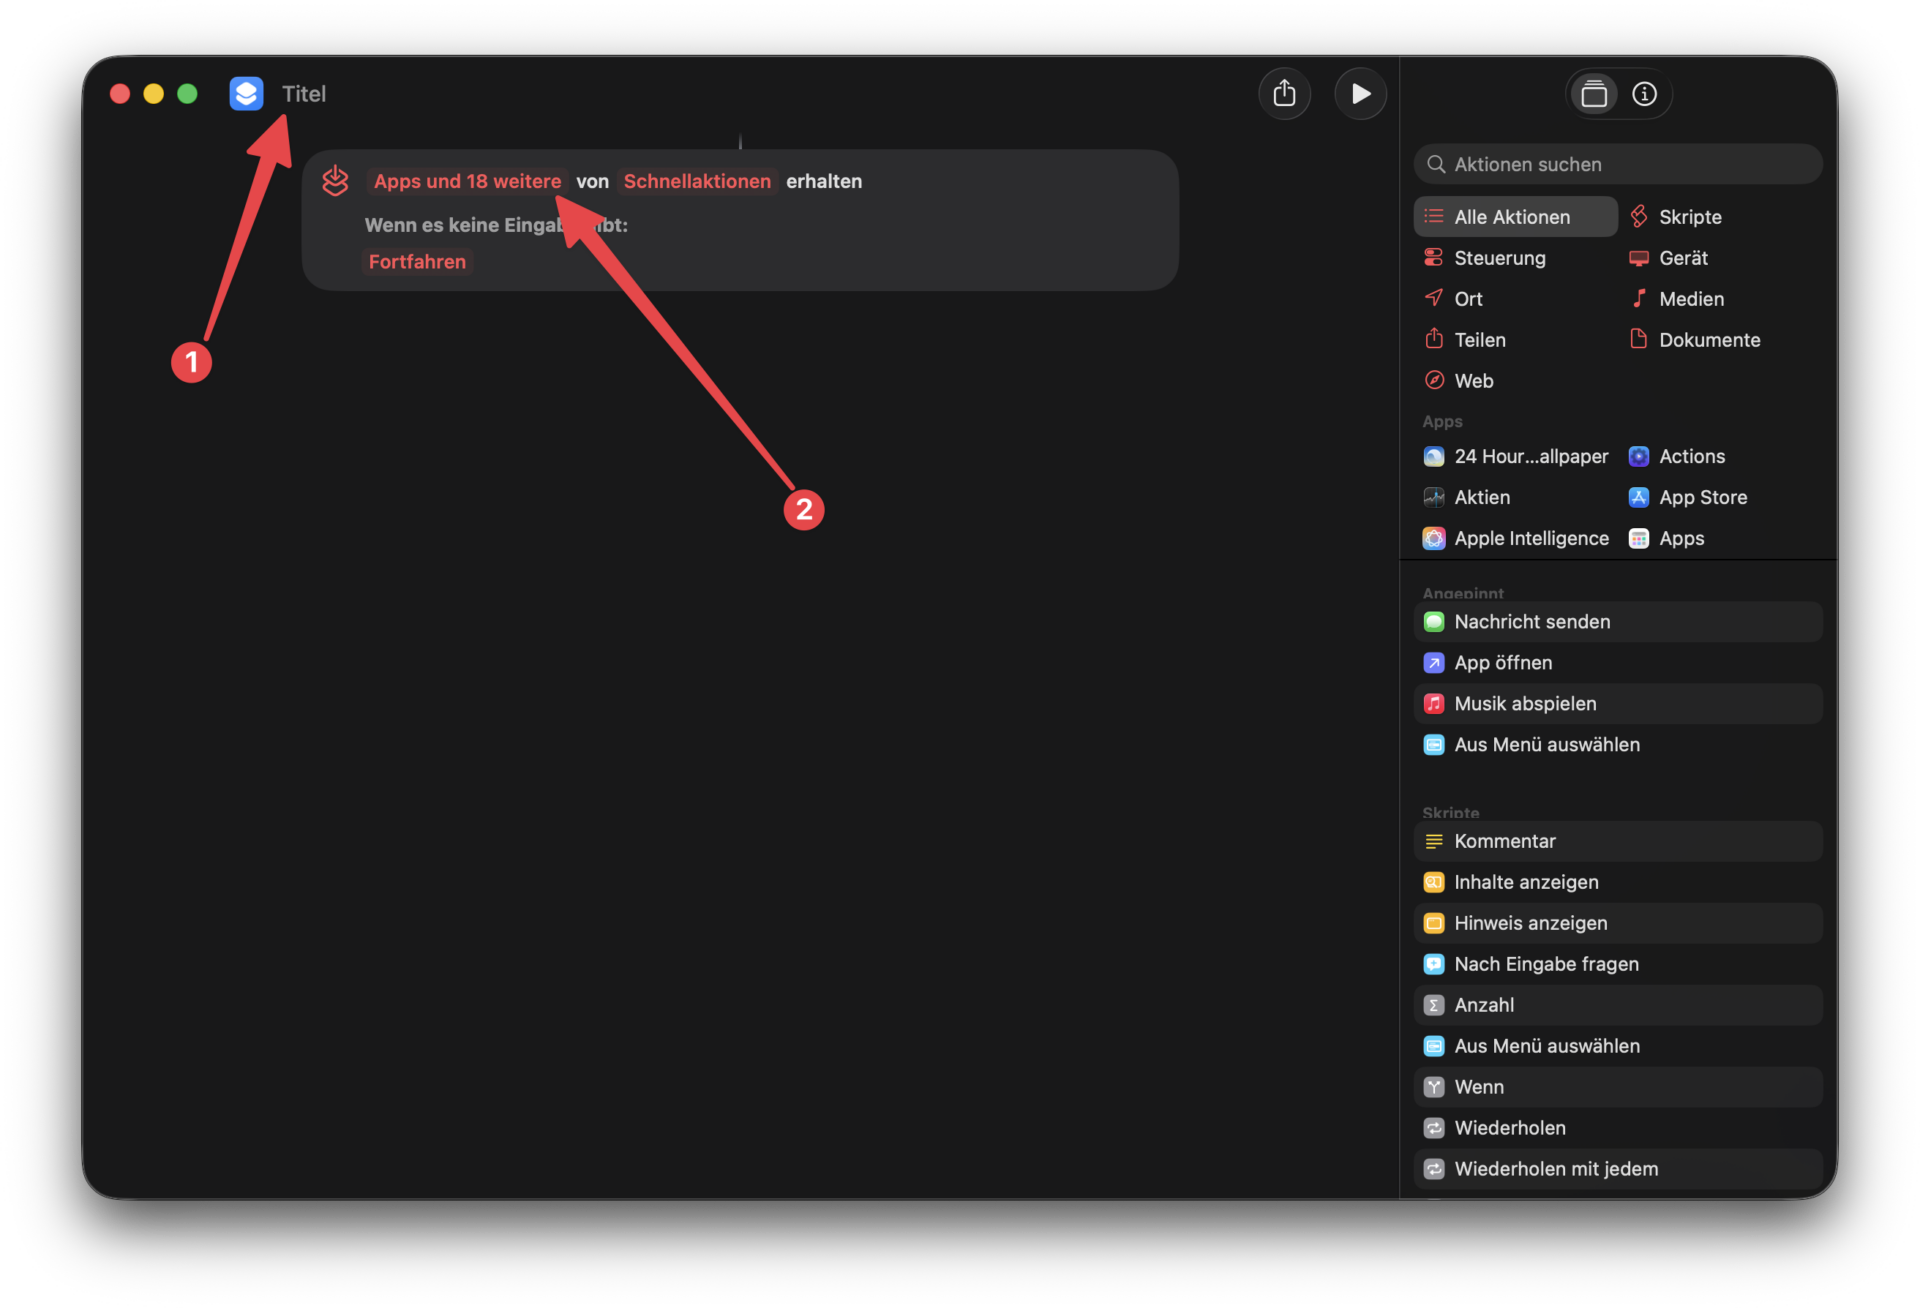
Task: Select the Apple Intelligence app entry
Action: click(x=1531, y=538)
